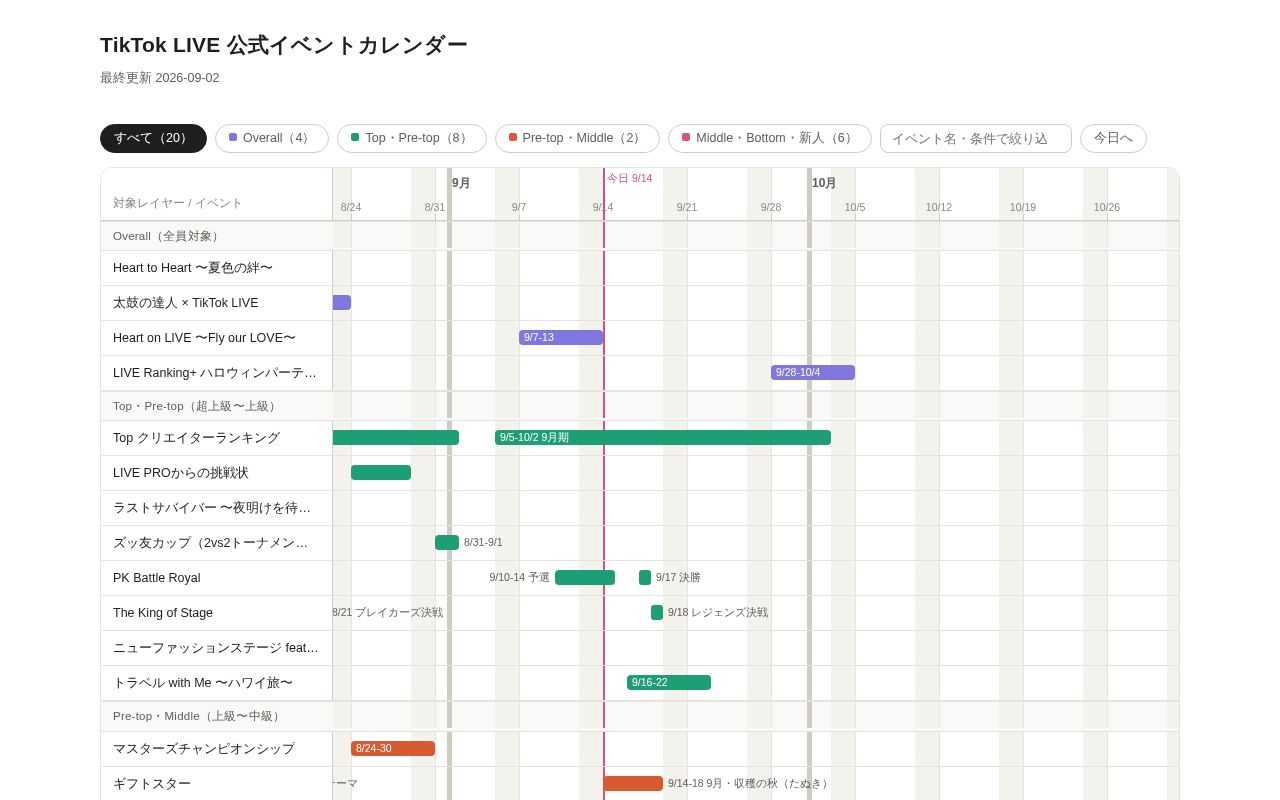The width and height of the screenshot is (1280, 800).
Task: Open PK Battle Royal row label
Action: point(217,578)
